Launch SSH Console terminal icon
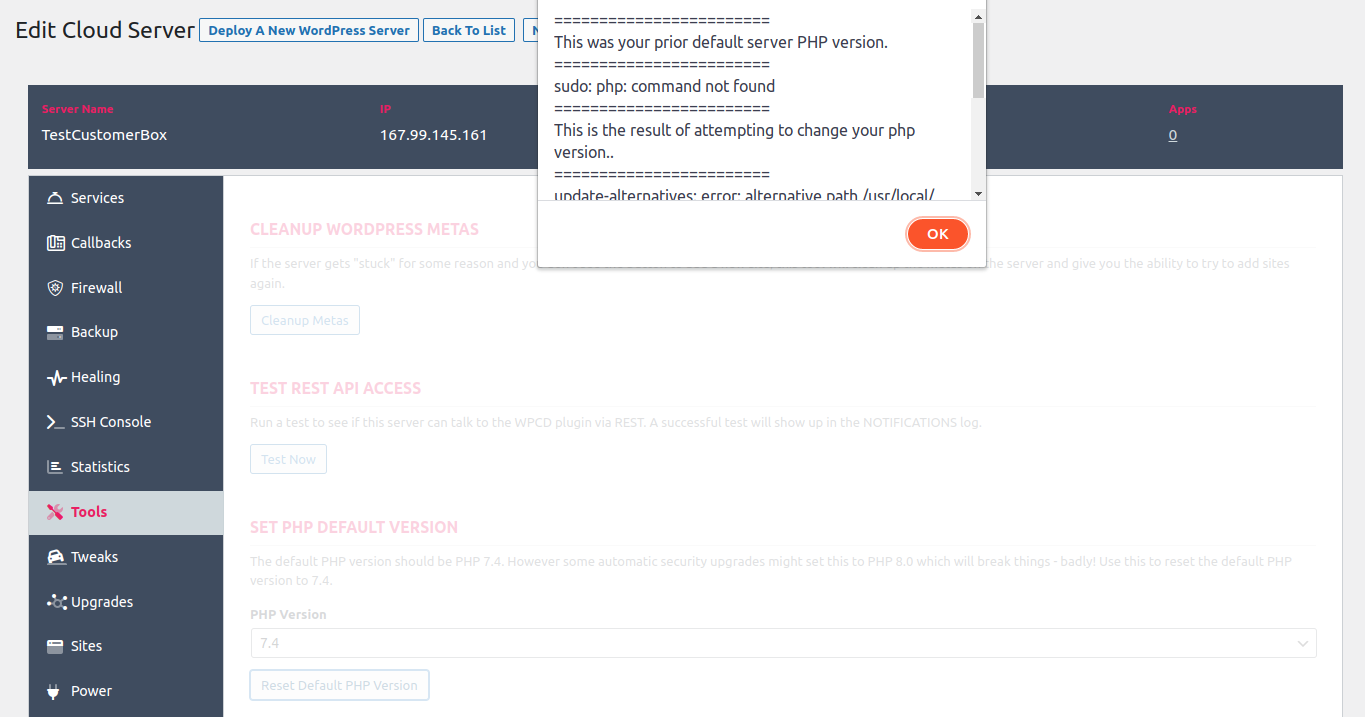 click(x=56, y=422)
